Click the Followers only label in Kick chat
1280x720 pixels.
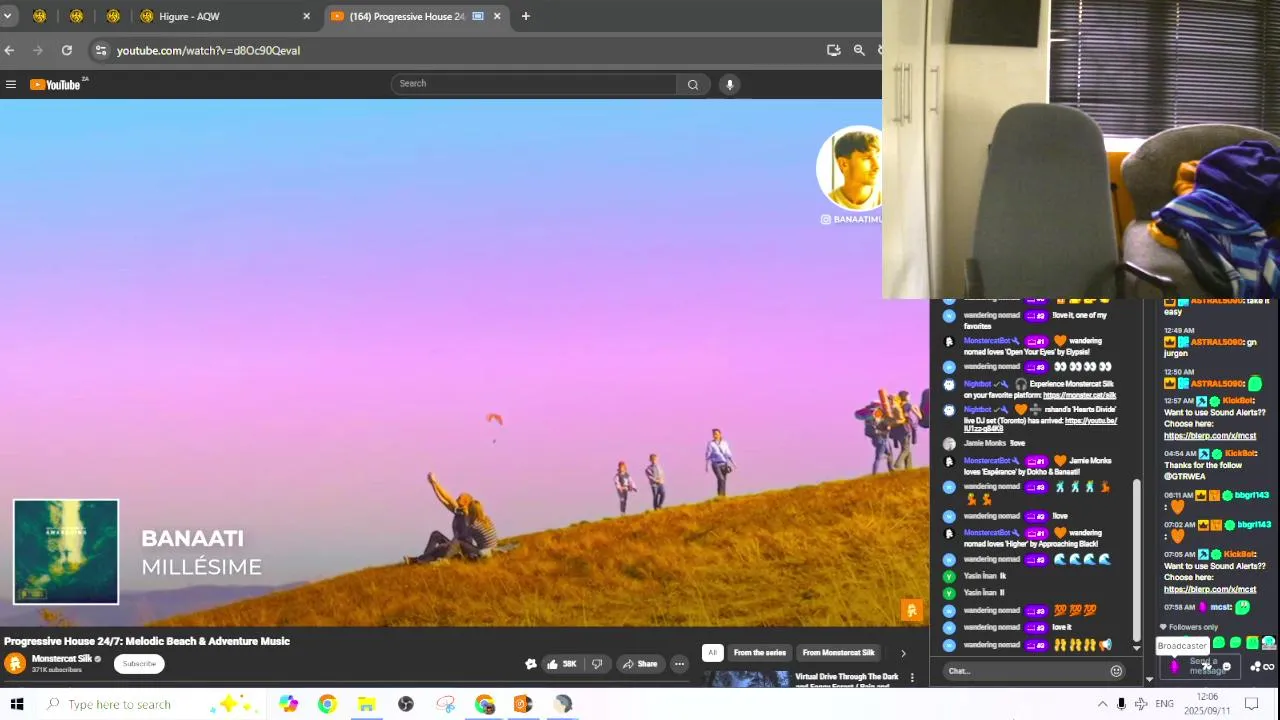coord(1193,627)
